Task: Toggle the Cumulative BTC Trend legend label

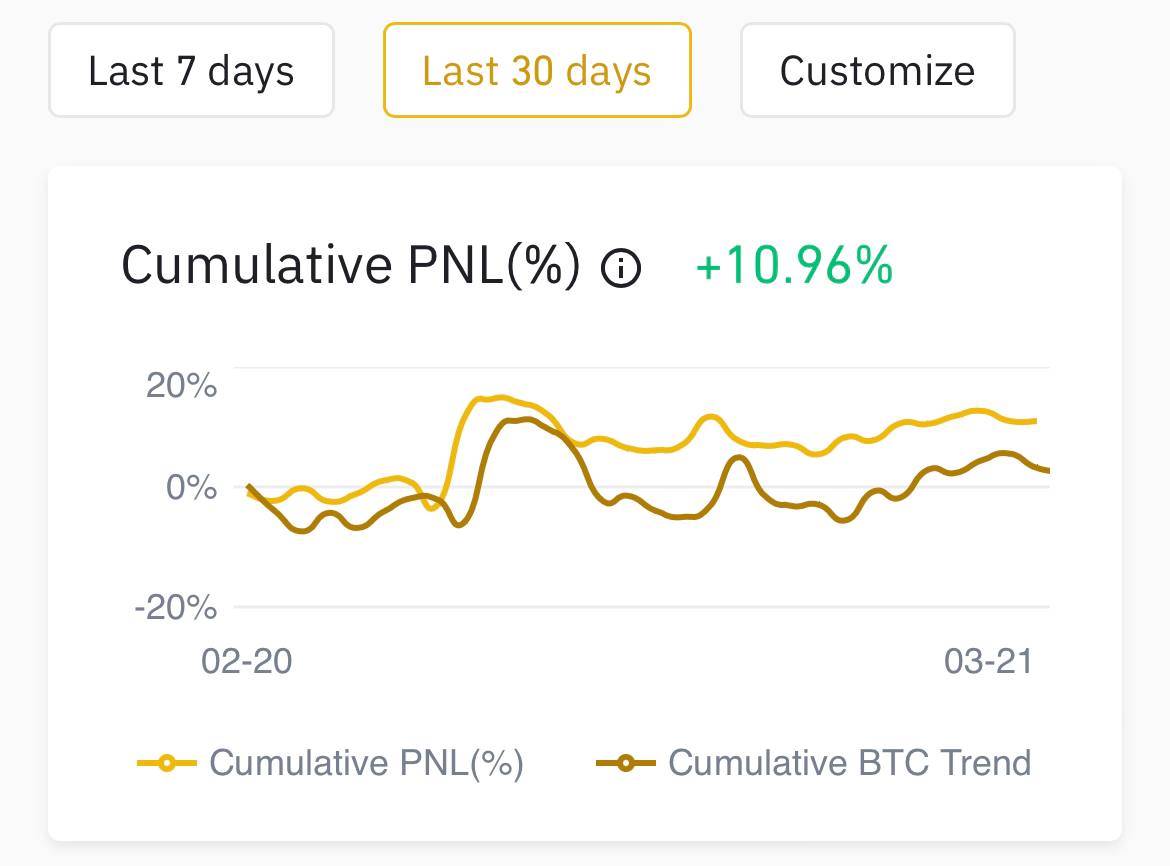Action: tap(849, 763)
